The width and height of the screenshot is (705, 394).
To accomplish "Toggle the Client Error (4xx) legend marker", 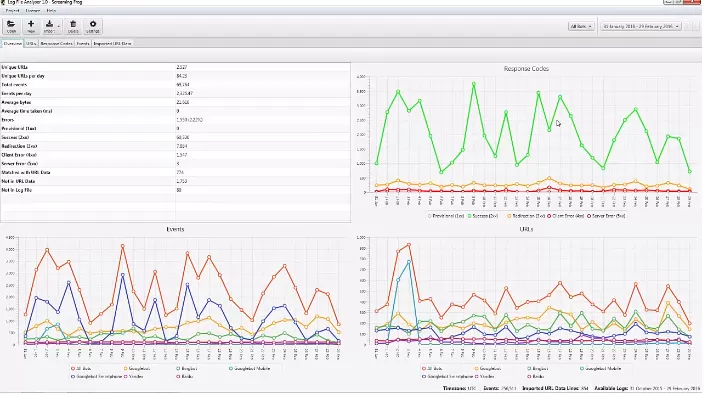I will [x=549, y=216].
